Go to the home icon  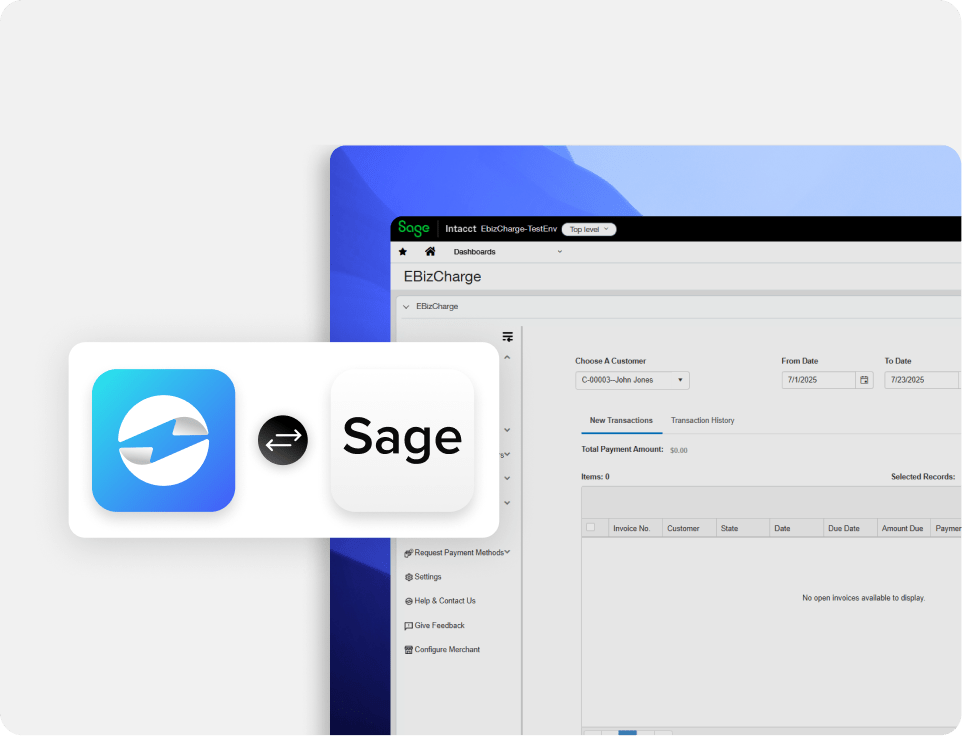pyautogui.click(x=430, y=251)
